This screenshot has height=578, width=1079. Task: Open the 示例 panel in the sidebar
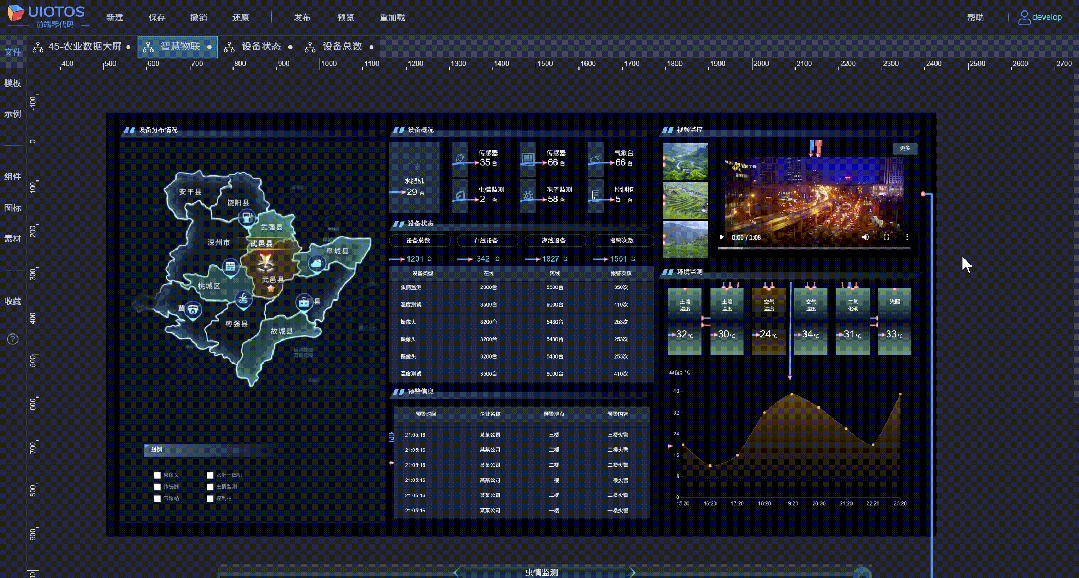click(12, 114)
